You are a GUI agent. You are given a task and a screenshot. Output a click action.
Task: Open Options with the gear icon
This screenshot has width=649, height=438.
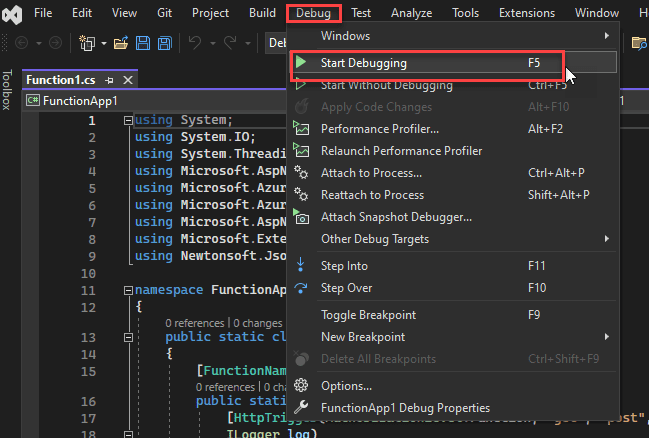point(346,386)
